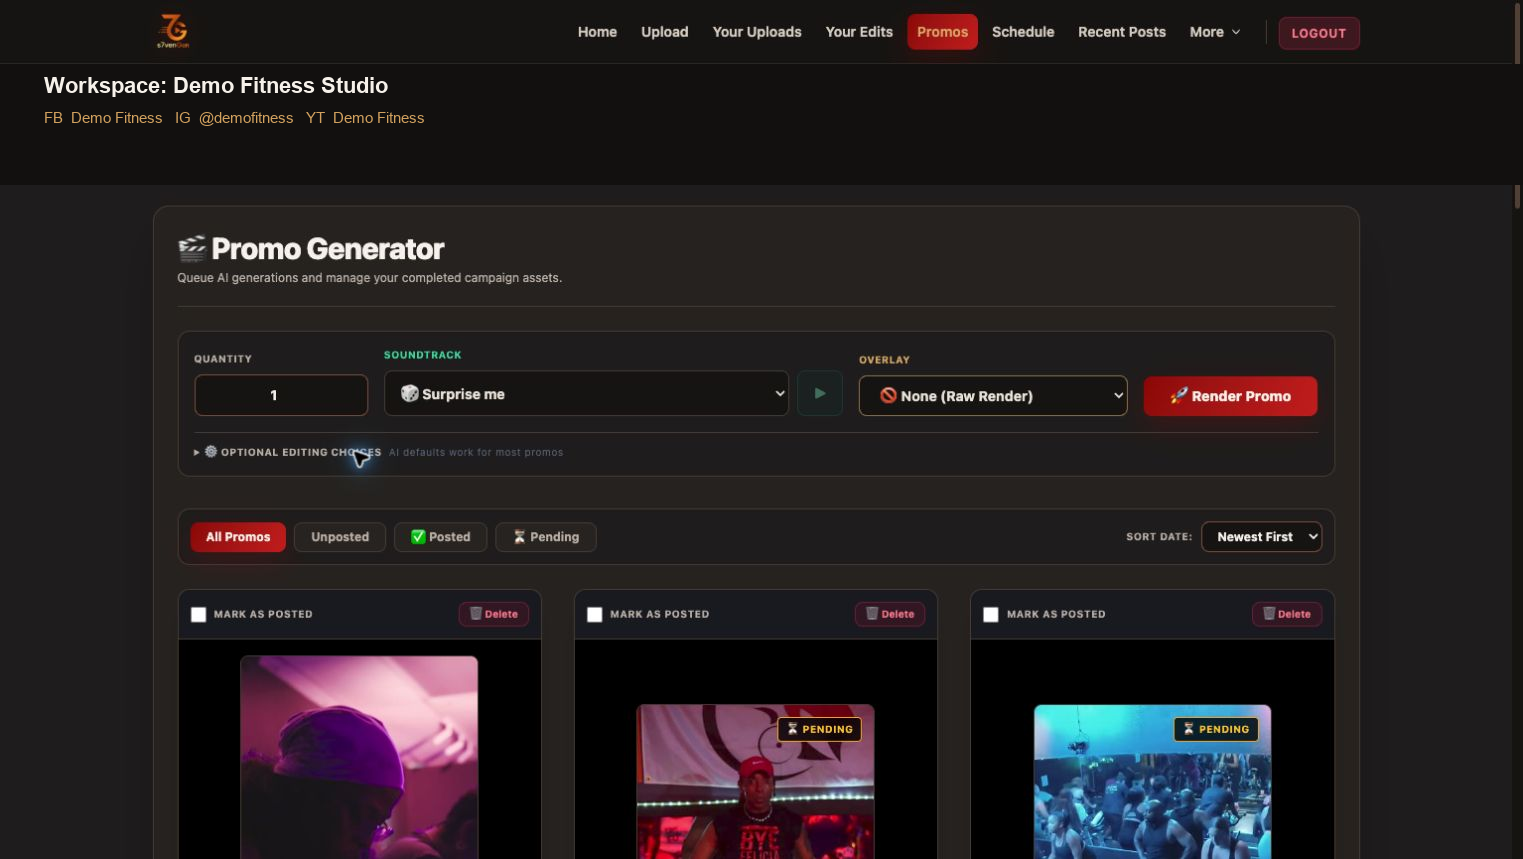
Task: Check Mark as Posted on purple-lit promo
Action: click(x=199, y=614)
